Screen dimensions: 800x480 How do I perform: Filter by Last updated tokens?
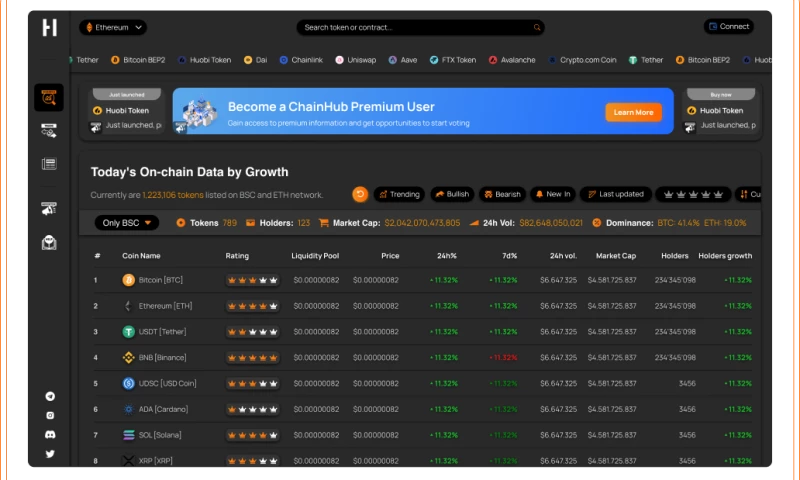[x=616, y=194]
